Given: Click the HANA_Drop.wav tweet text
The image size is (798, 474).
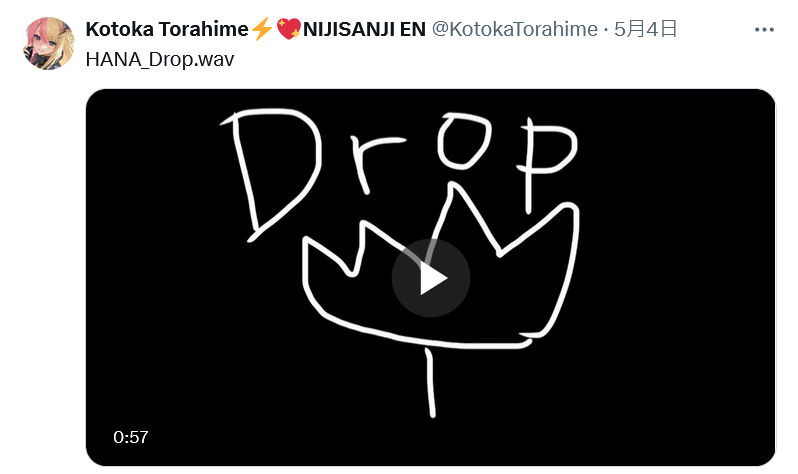Looking at the screenshot, I should [x=160, y=60].
